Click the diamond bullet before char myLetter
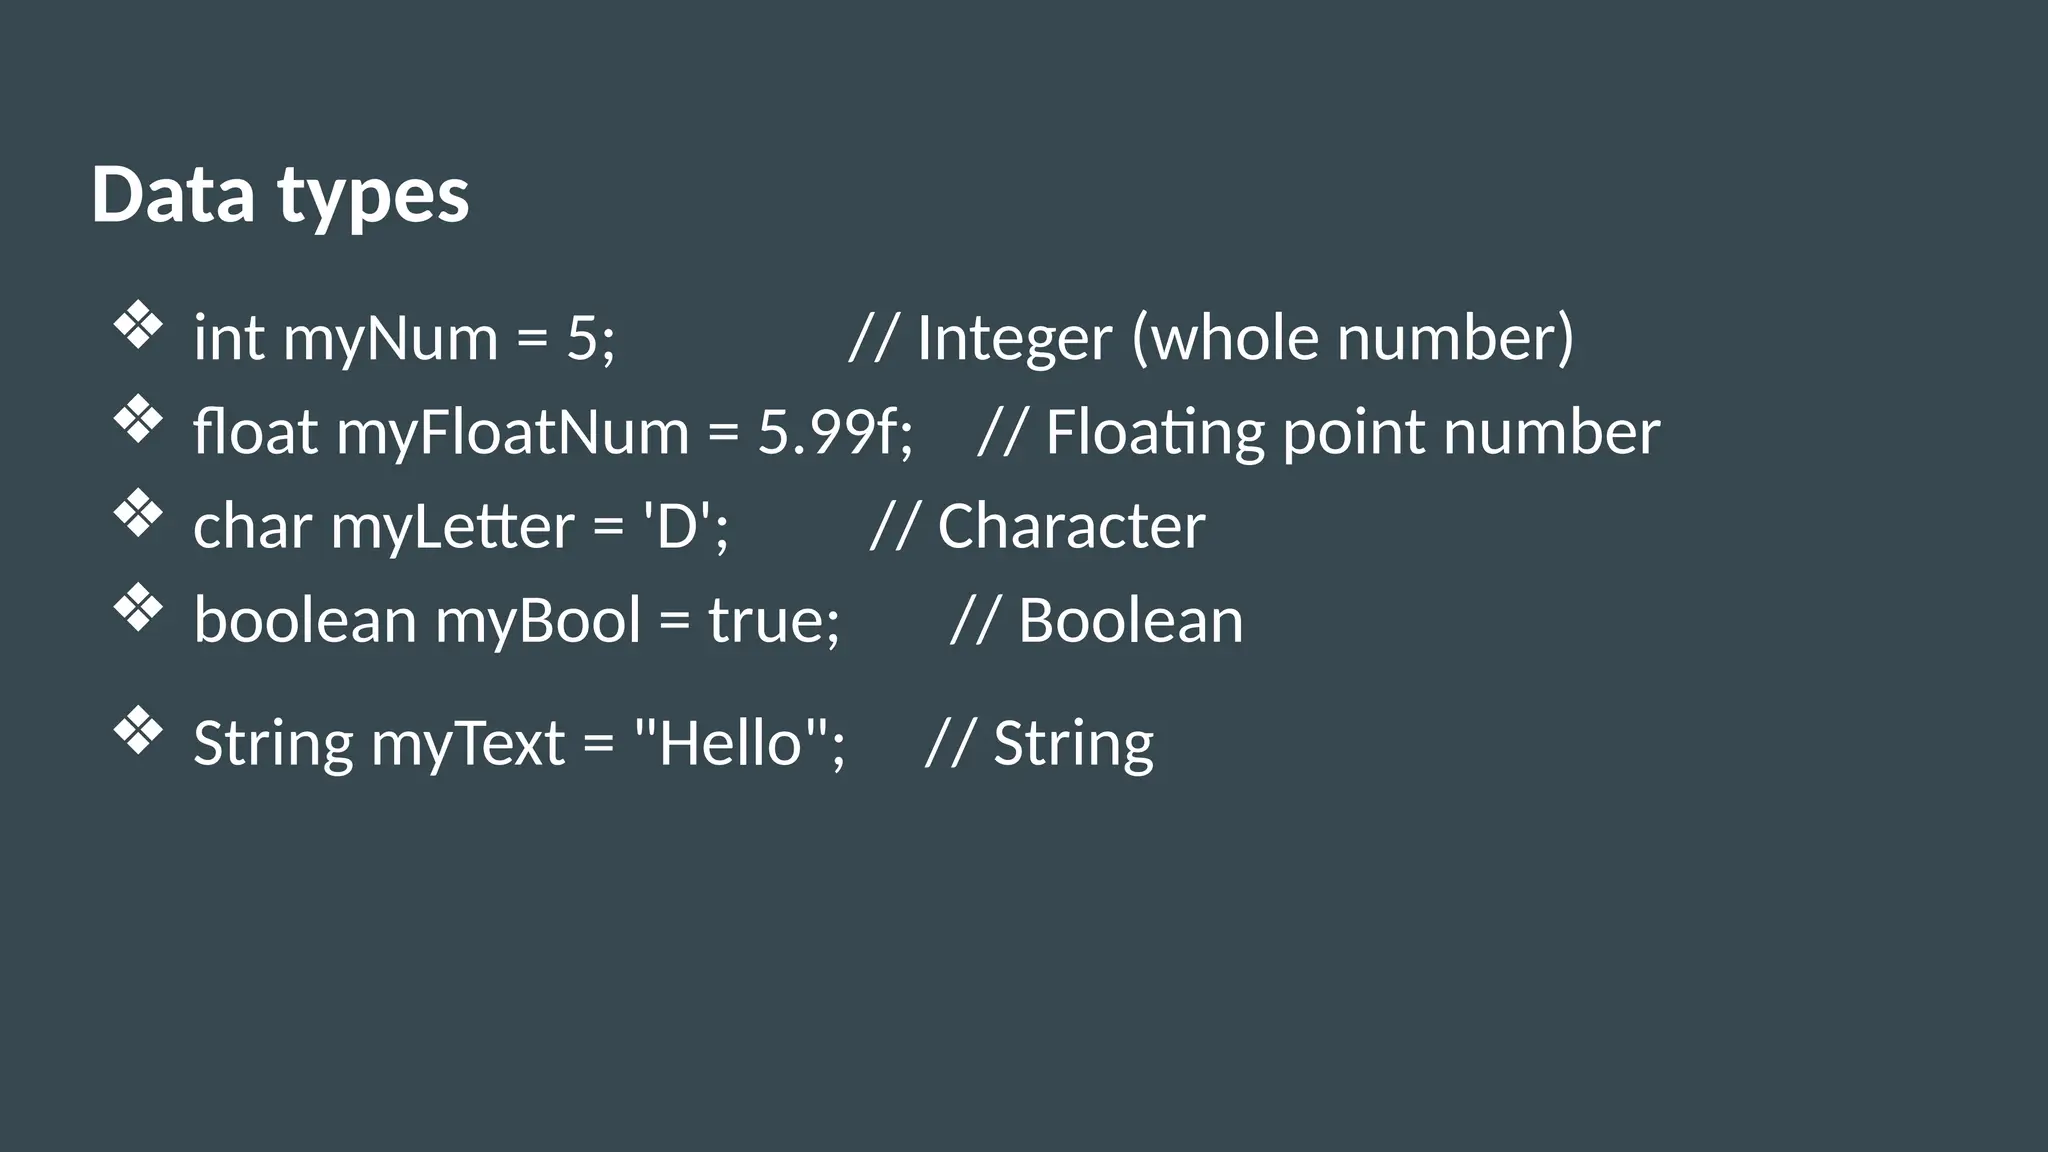This screenshot has width=2048, height=1152. coord(138,514)
